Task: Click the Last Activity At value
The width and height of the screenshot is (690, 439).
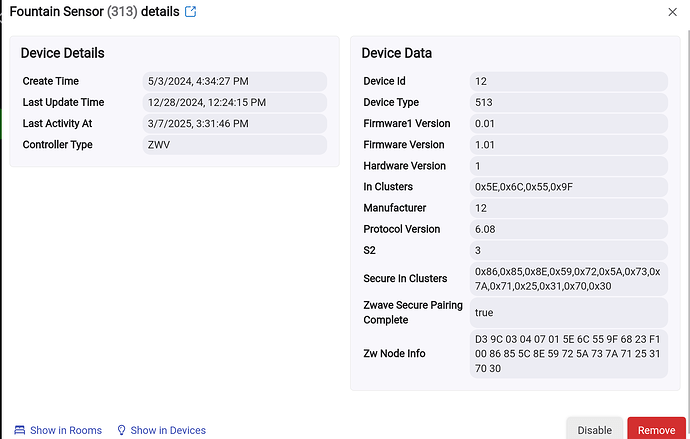Action: (234, 123)
